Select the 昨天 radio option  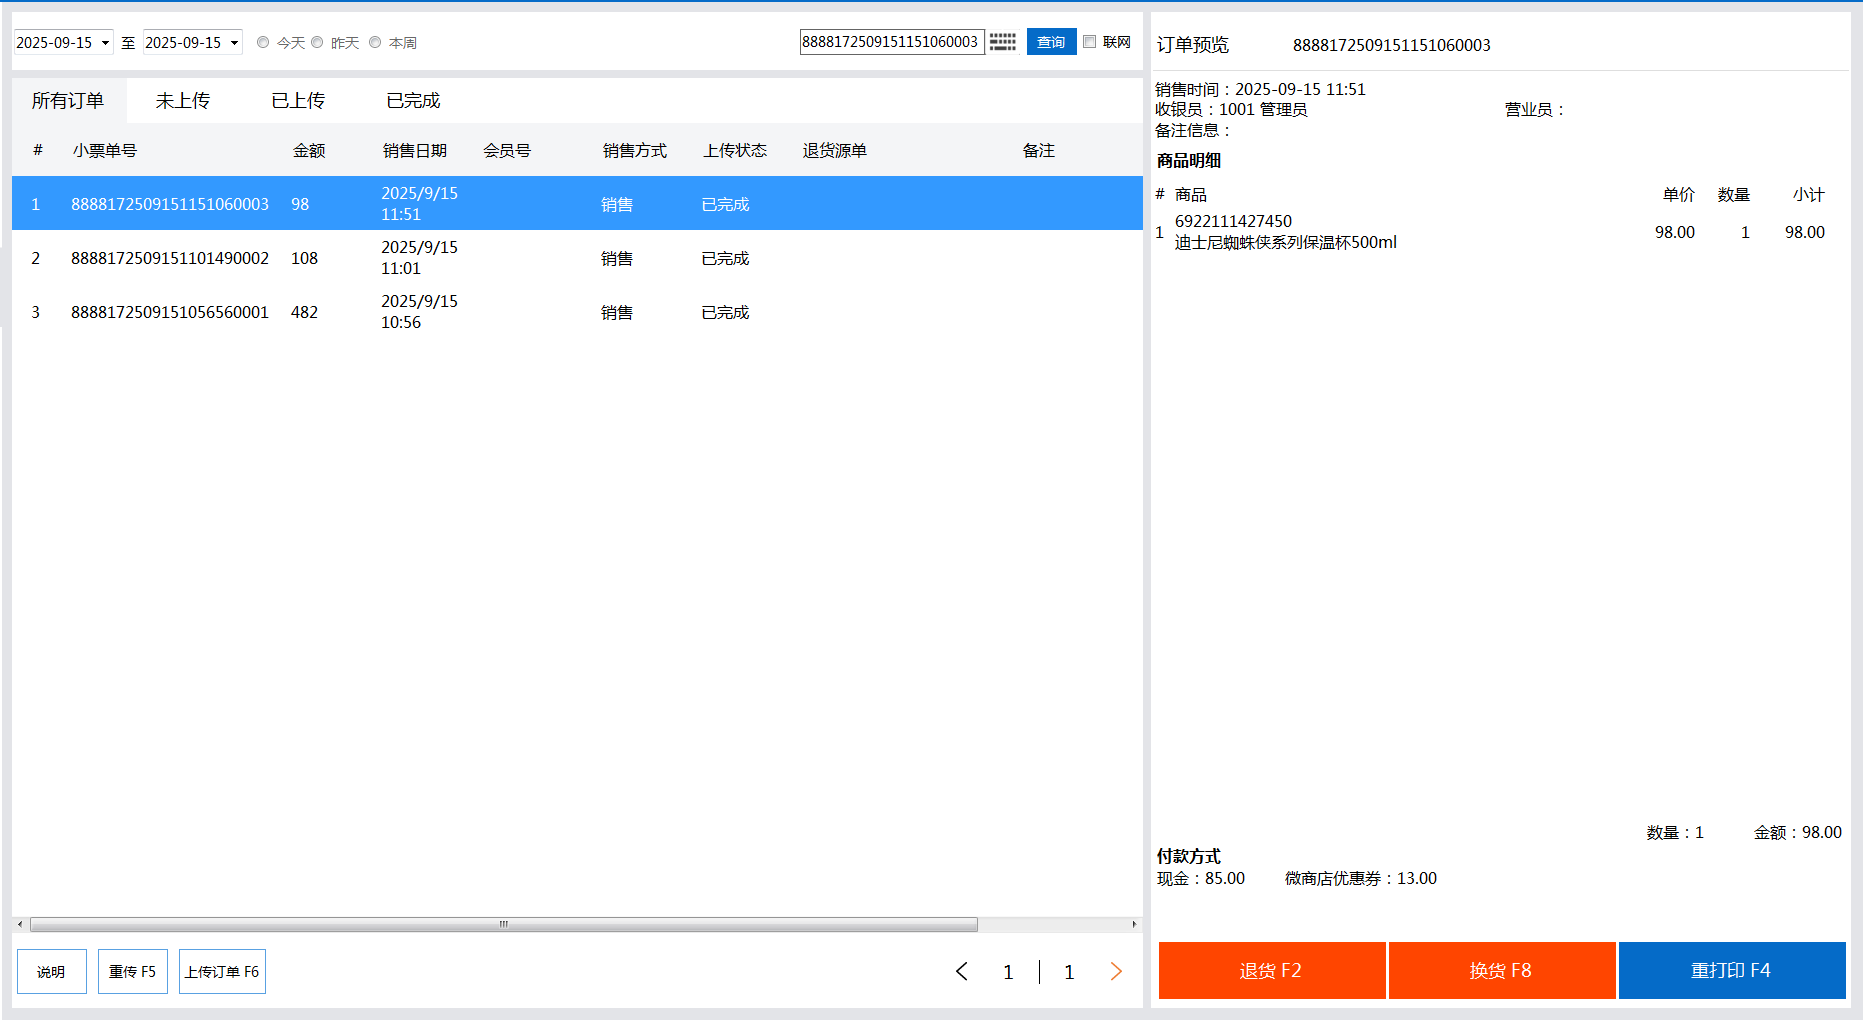point(318,42)
